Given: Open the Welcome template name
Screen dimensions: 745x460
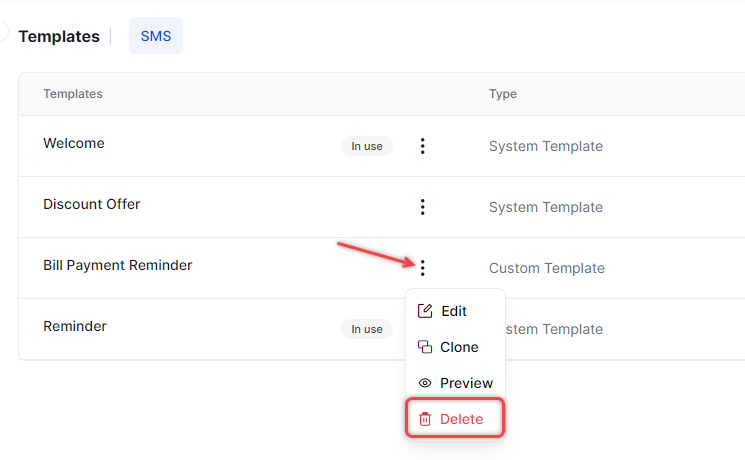Looking at the screenshot, I should [74, 143].
